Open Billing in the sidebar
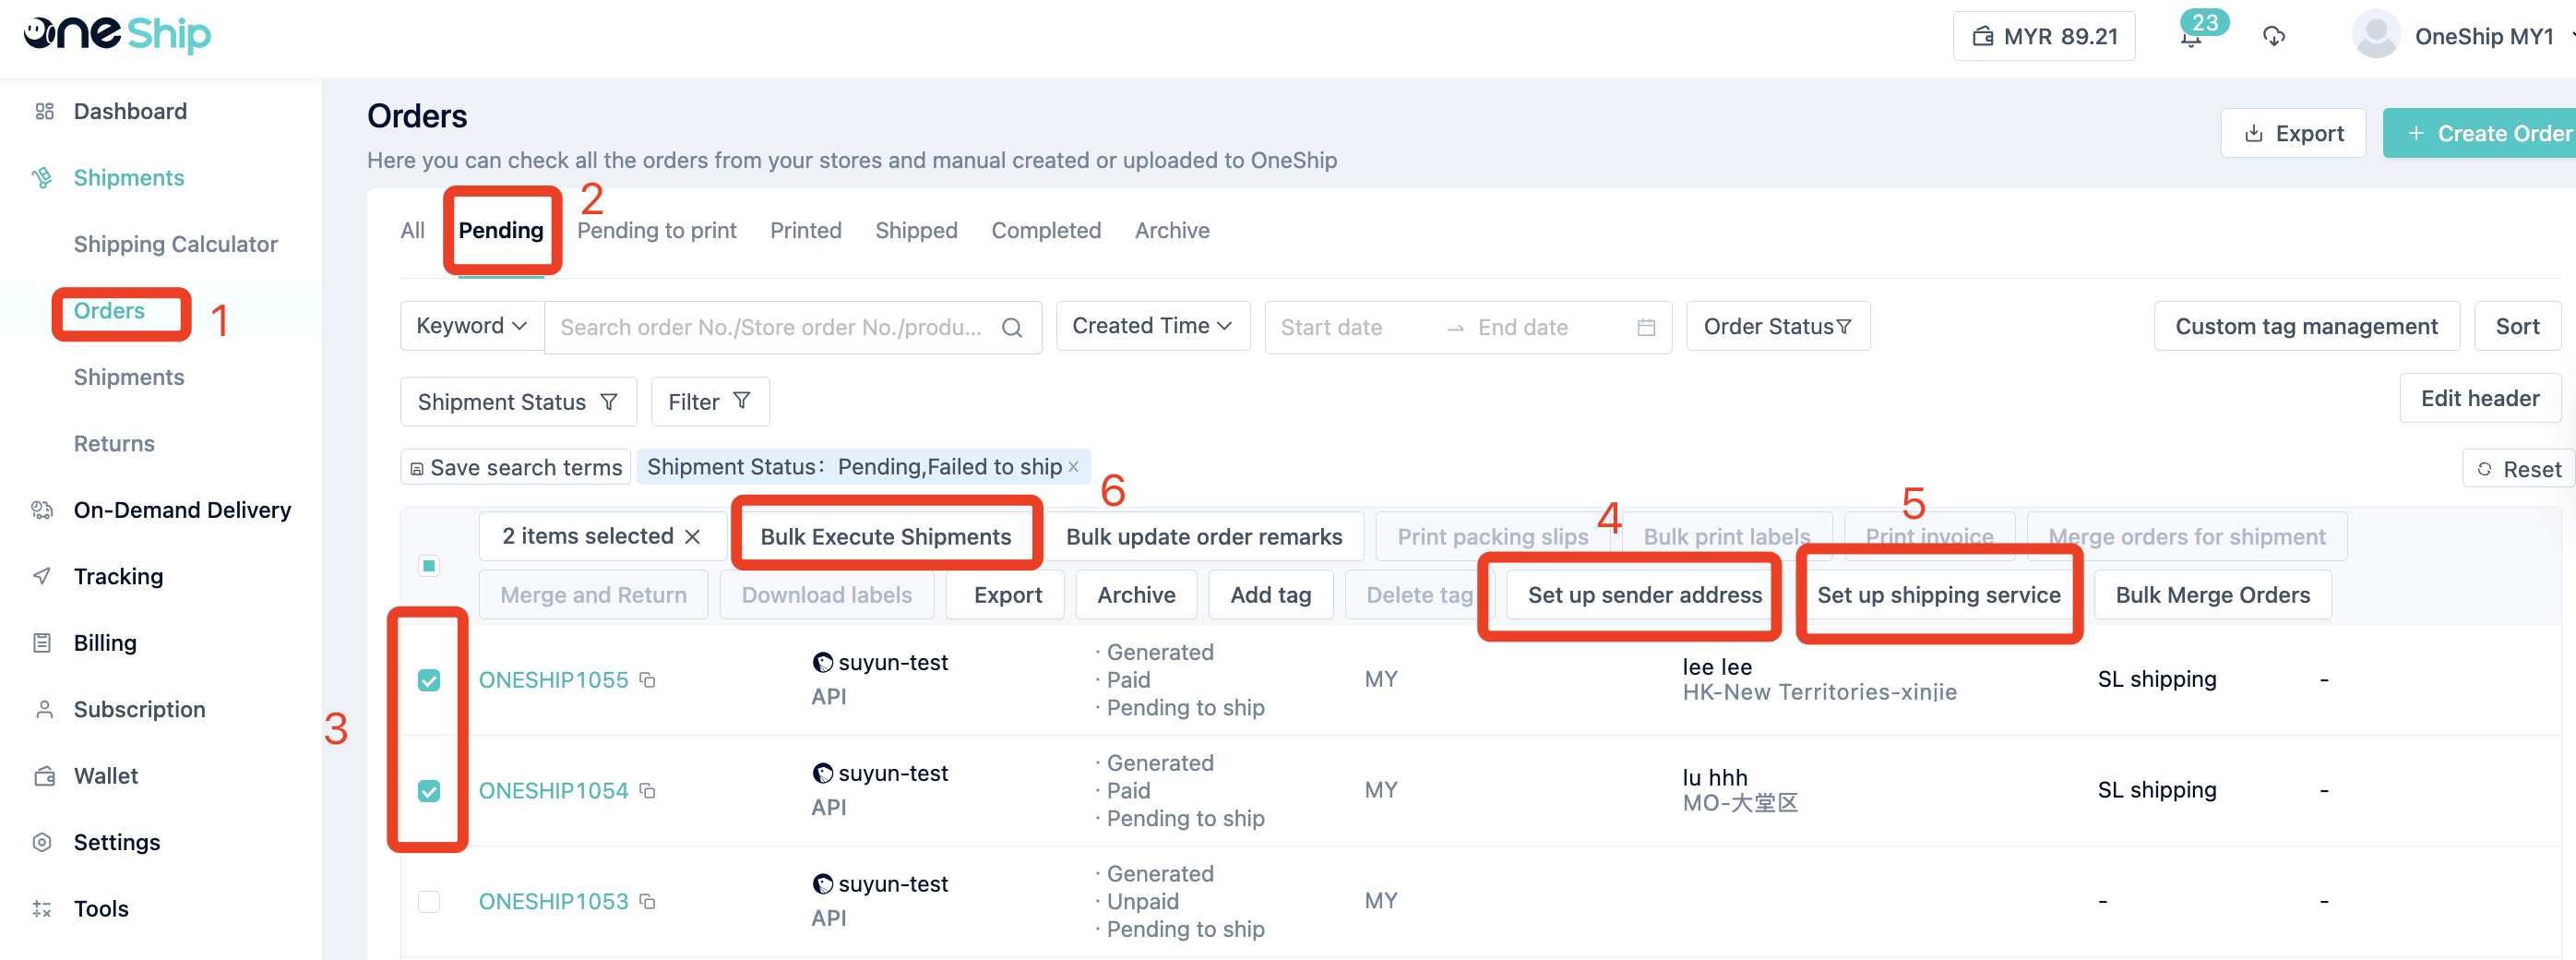 tap(105, 643)
